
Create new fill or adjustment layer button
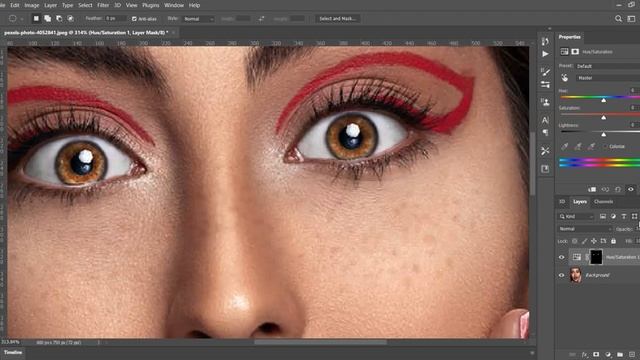[x=608, y=355]
